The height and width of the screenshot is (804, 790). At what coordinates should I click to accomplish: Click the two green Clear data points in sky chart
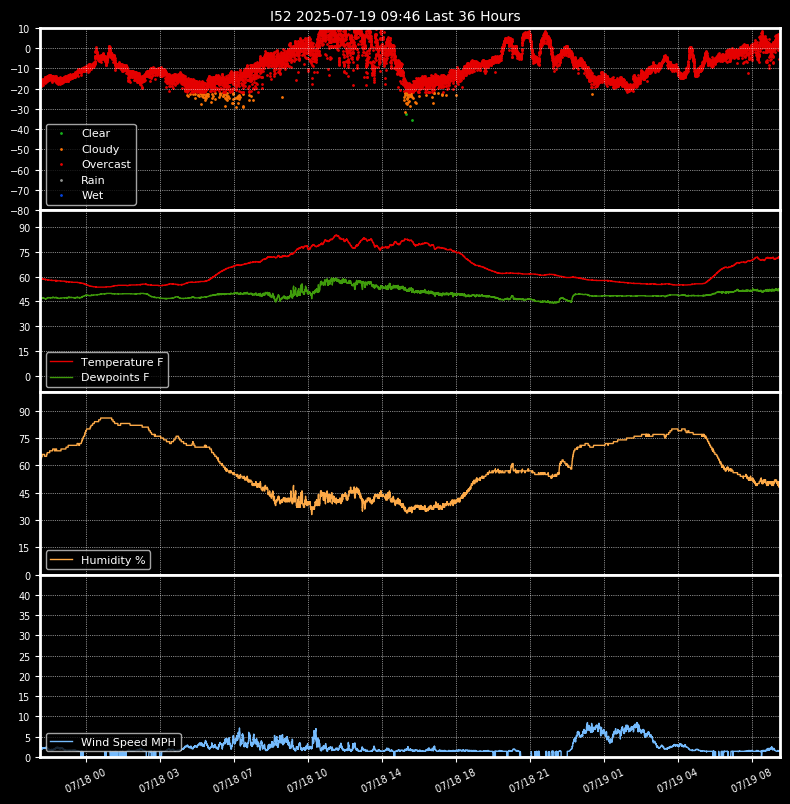click(x=409, y=117)
